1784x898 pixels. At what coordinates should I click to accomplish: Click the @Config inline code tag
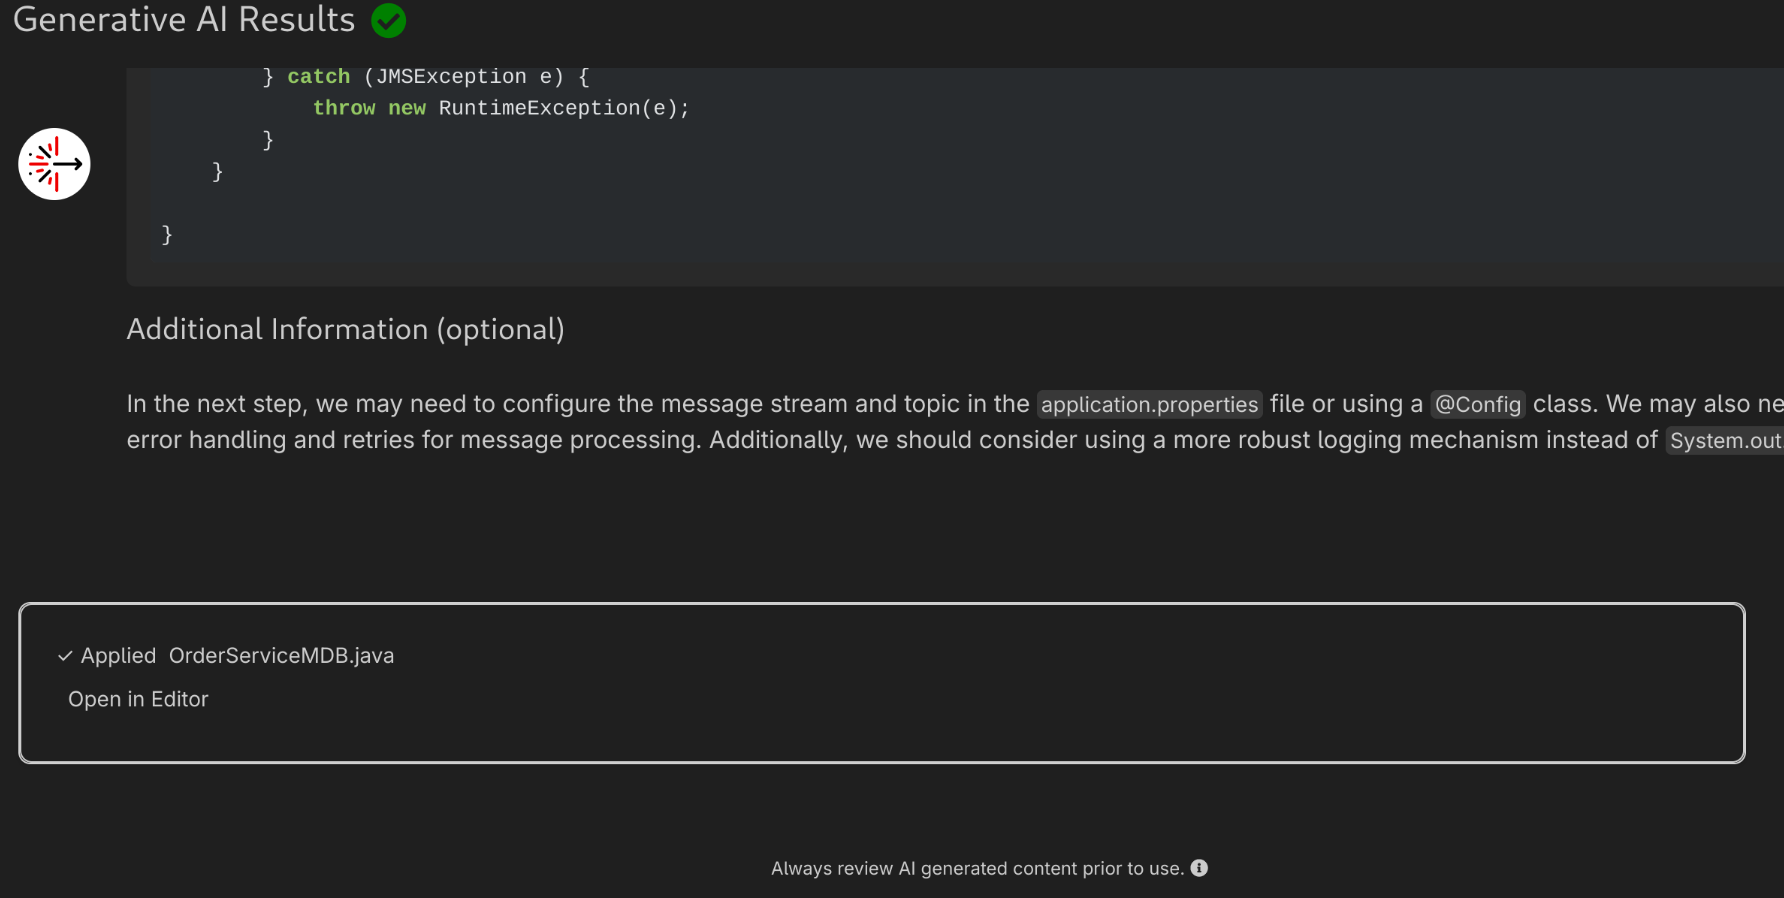point(1477,404)
